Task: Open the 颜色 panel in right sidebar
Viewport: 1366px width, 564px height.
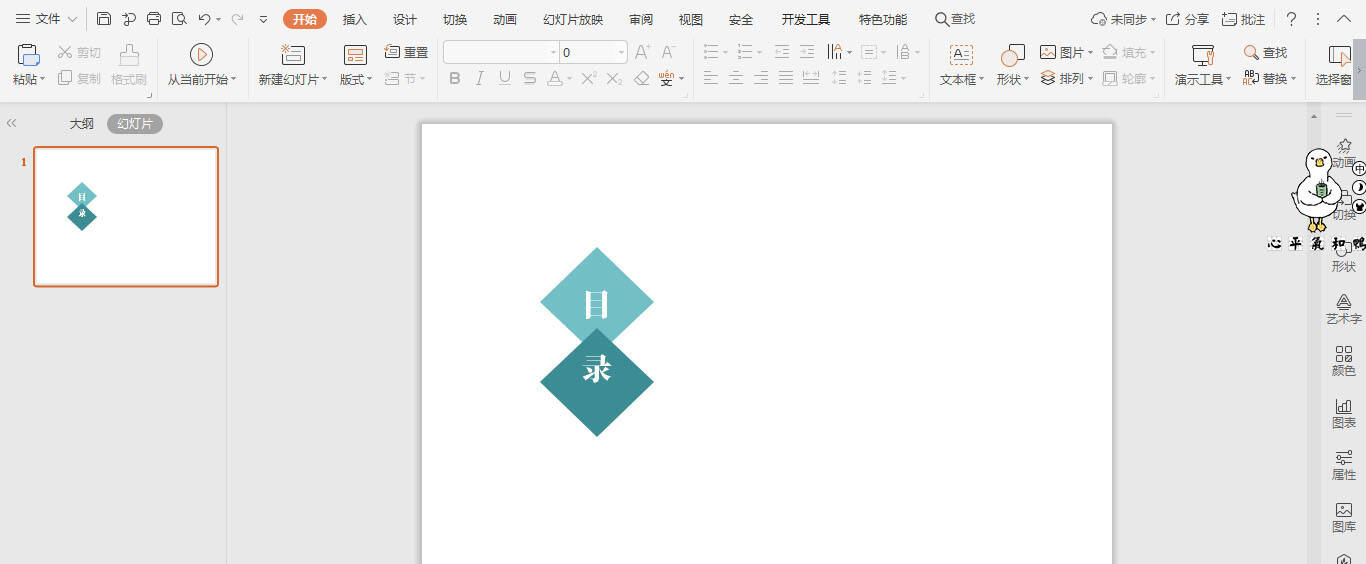Action: pyautogui.click(x=1343, y=361)
